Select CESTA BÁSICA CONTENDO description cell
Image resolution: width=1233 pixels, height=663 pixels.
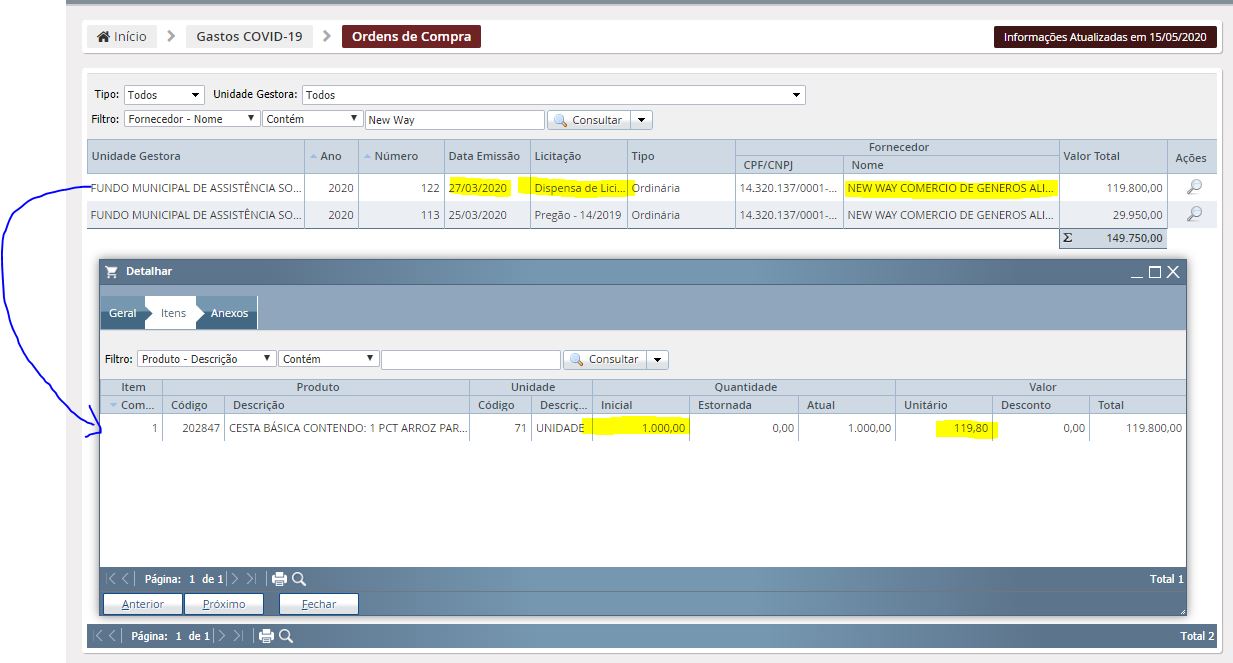[347, 428]
